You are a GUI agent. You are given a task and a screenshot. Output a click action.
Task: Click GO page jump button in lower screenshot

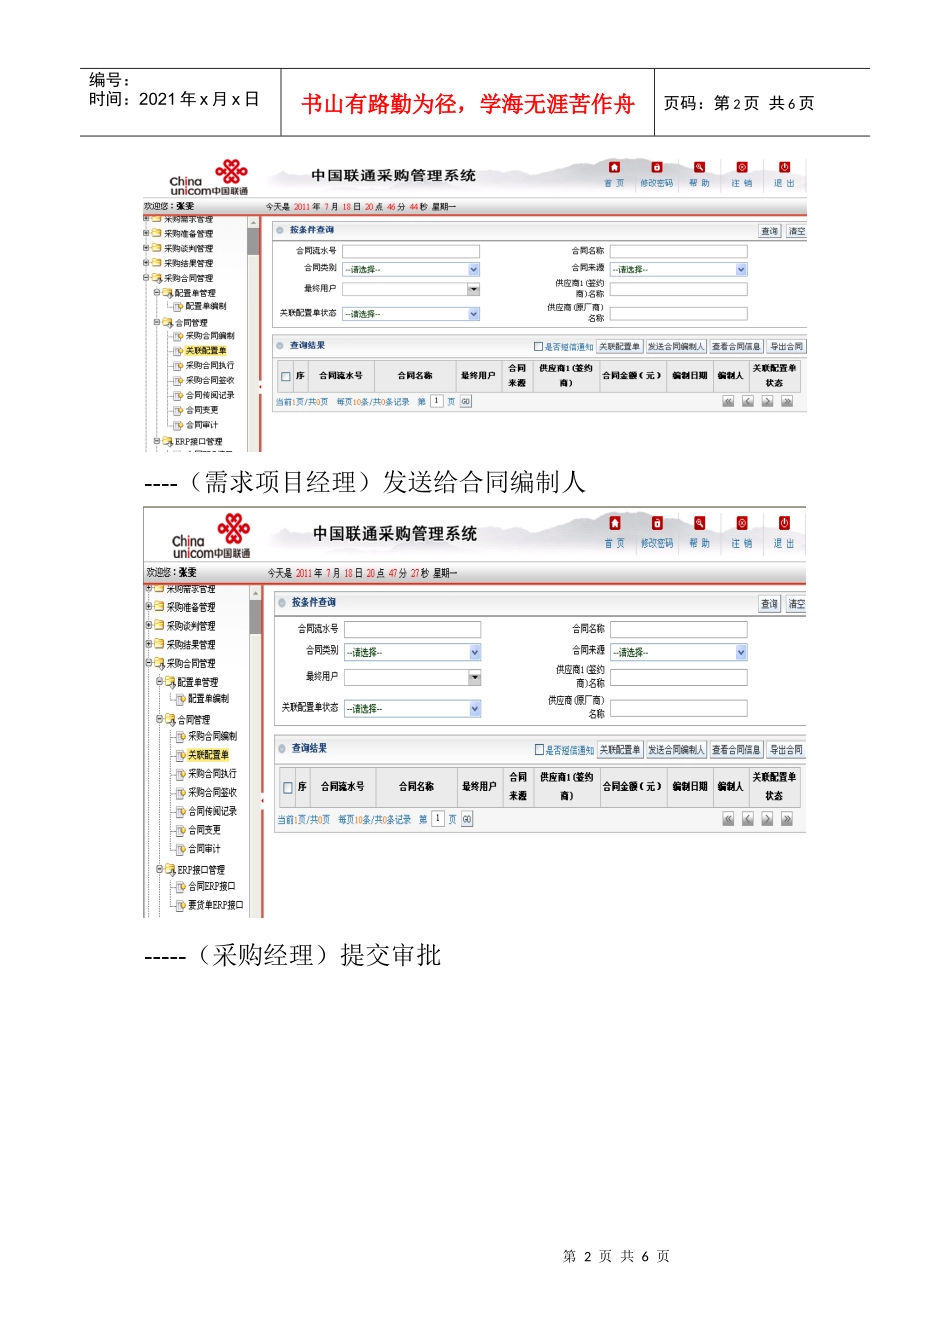(467, 820)
